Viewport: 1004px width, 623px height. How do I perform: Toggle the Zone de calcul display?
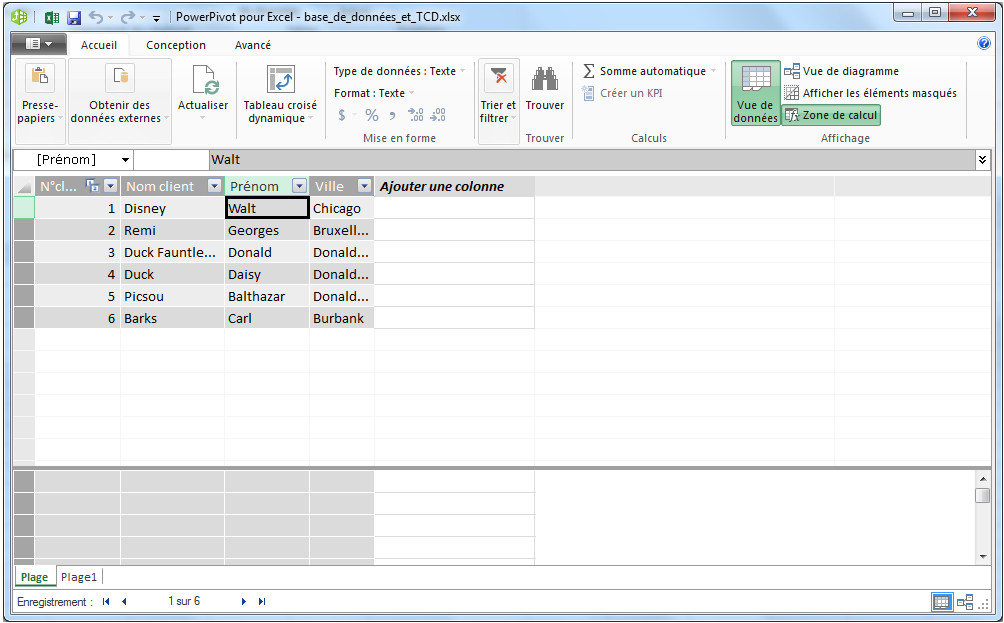[x=831, y=115]
